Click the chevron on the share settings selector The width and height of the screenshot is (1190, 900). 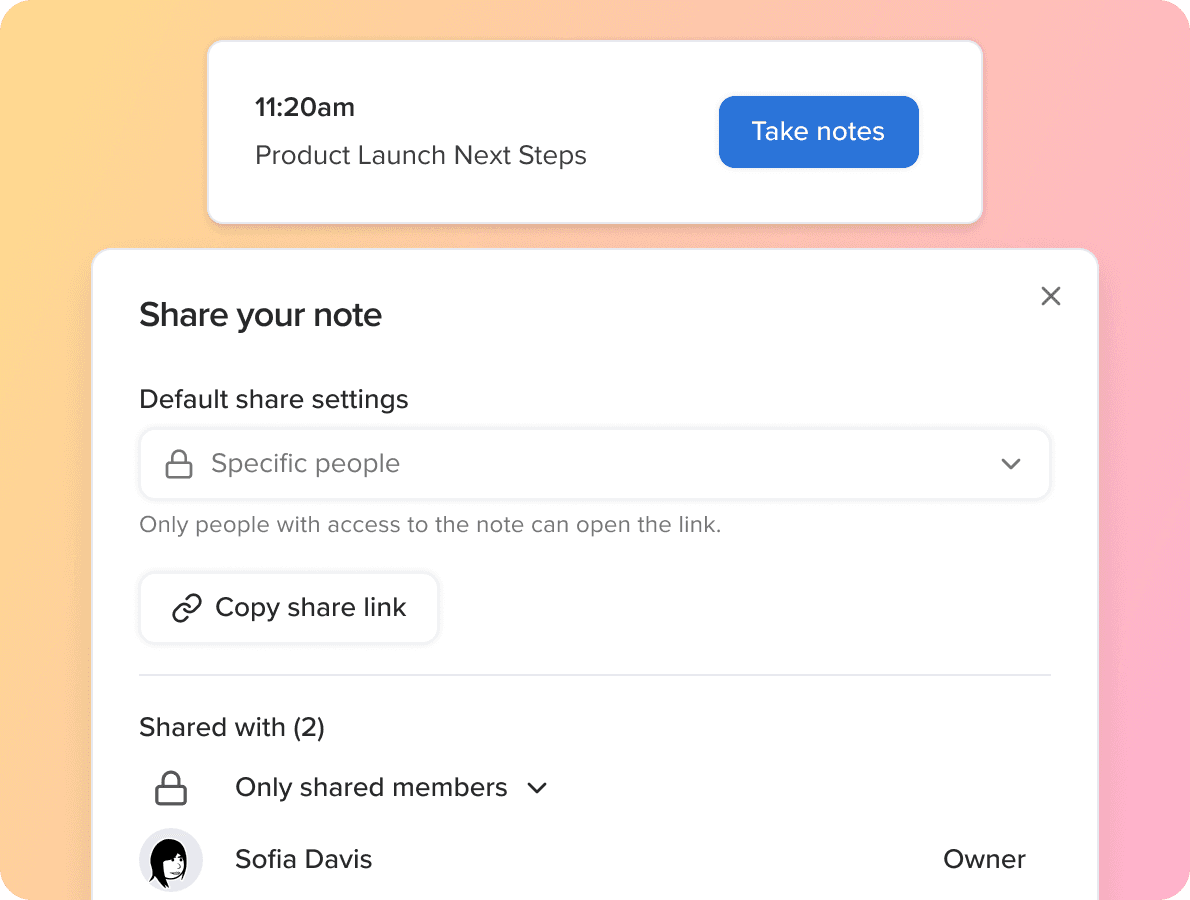click(1011, 464)
